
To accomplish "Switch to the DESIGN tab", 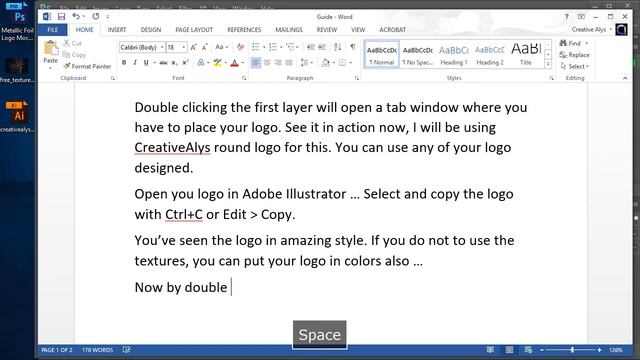I will click(x=151, y=30).
